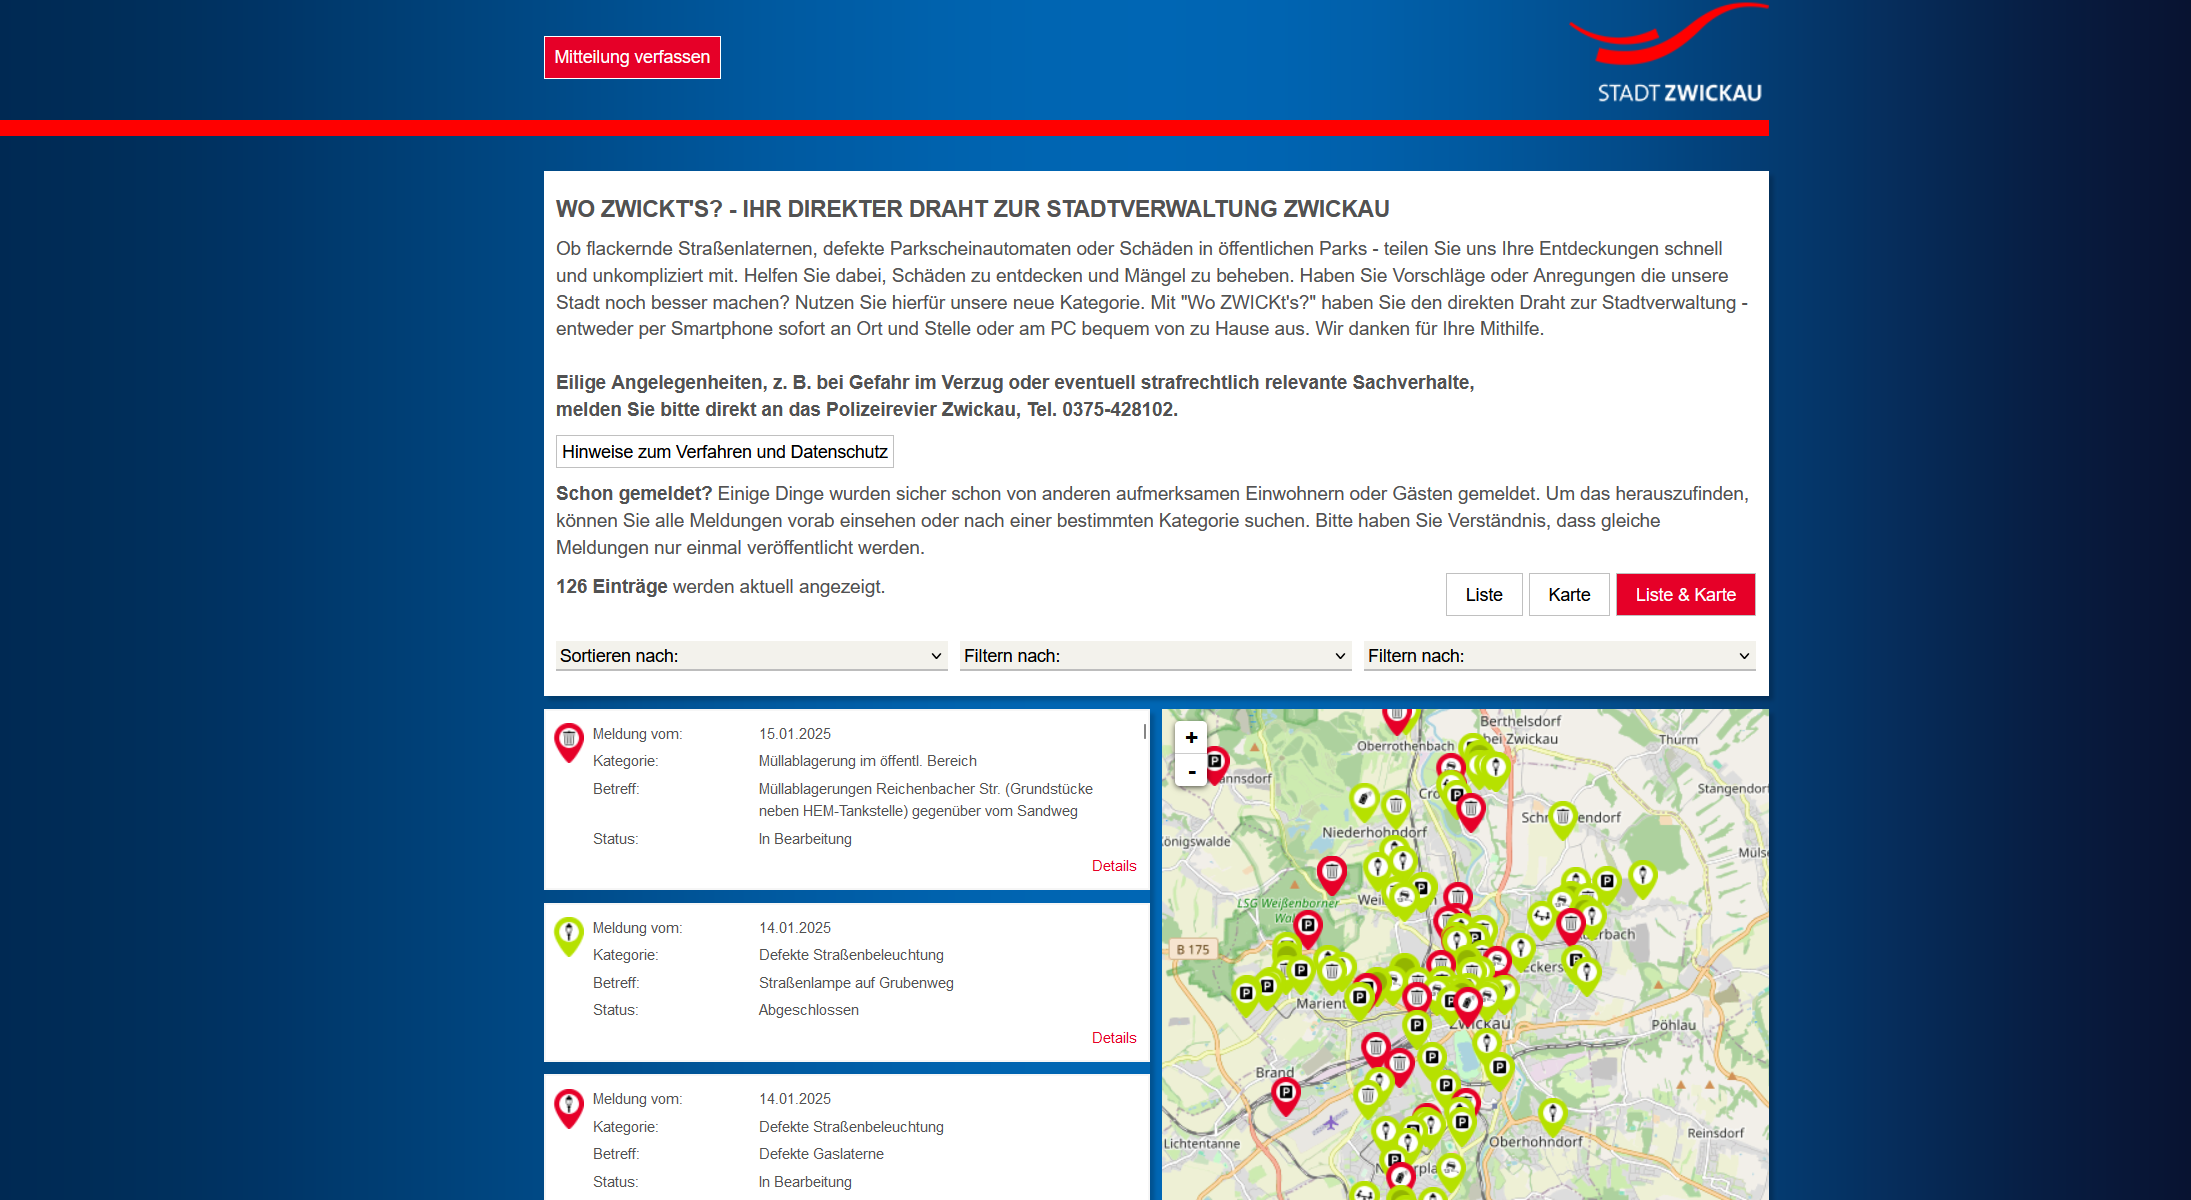Click green streetlamp pin of Grubenweg report
Viewport: 2191px width, 1200px height.
point(569,934)
